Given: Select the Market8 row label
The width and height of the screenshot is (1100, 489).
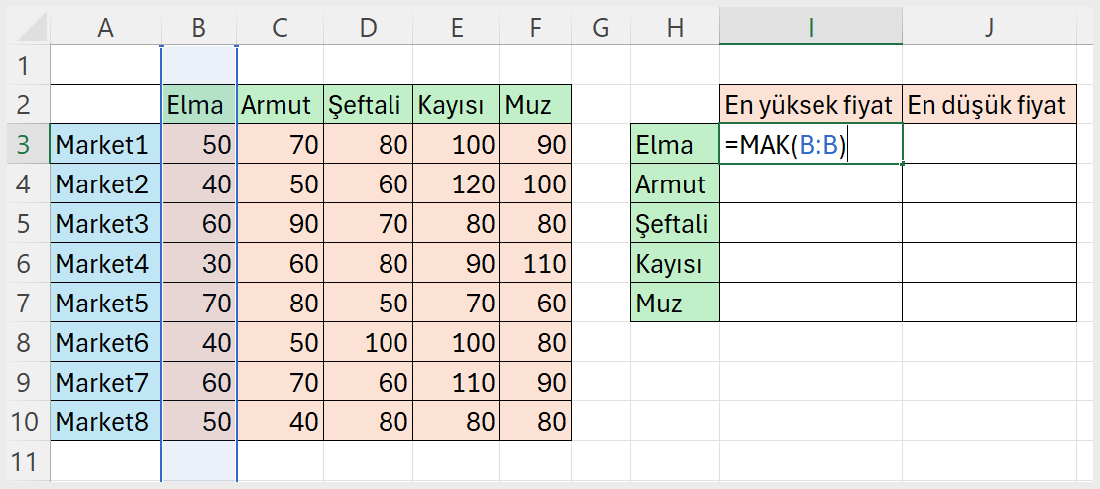Looking at the screenshot, I should pyautogui.click(x=105, y=422).
